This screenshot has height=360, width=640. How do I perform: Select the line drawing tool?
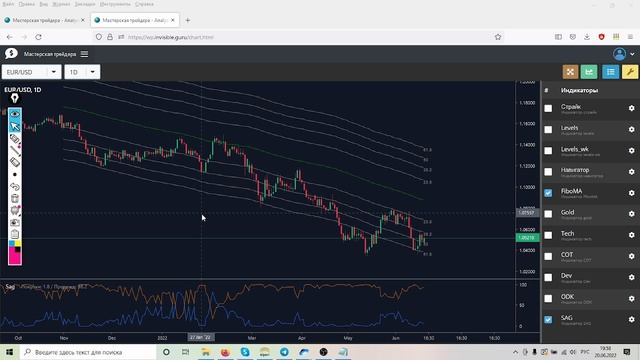point(15,151)
